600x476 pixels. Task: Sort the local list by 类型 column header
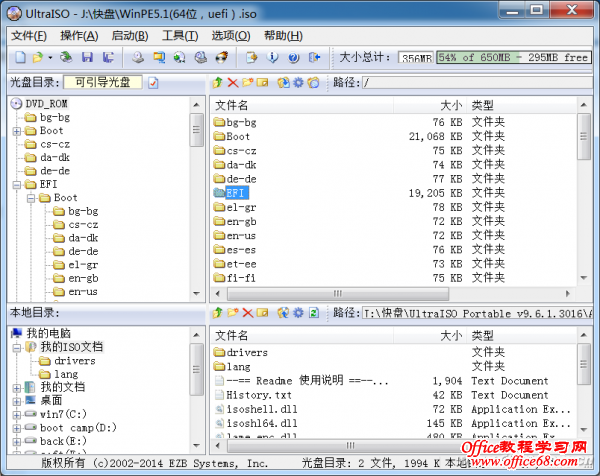tap(522, 336)
